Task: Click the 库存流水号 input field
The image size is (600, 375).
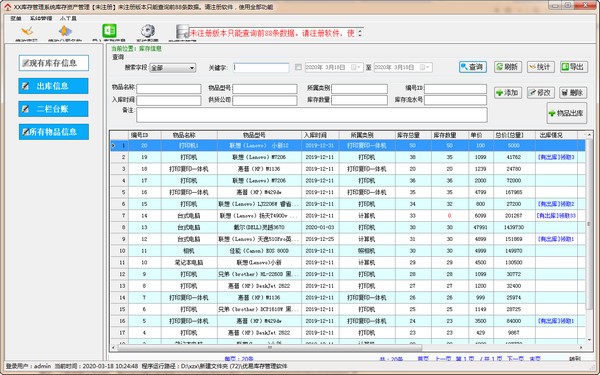Action: (455, 100)
